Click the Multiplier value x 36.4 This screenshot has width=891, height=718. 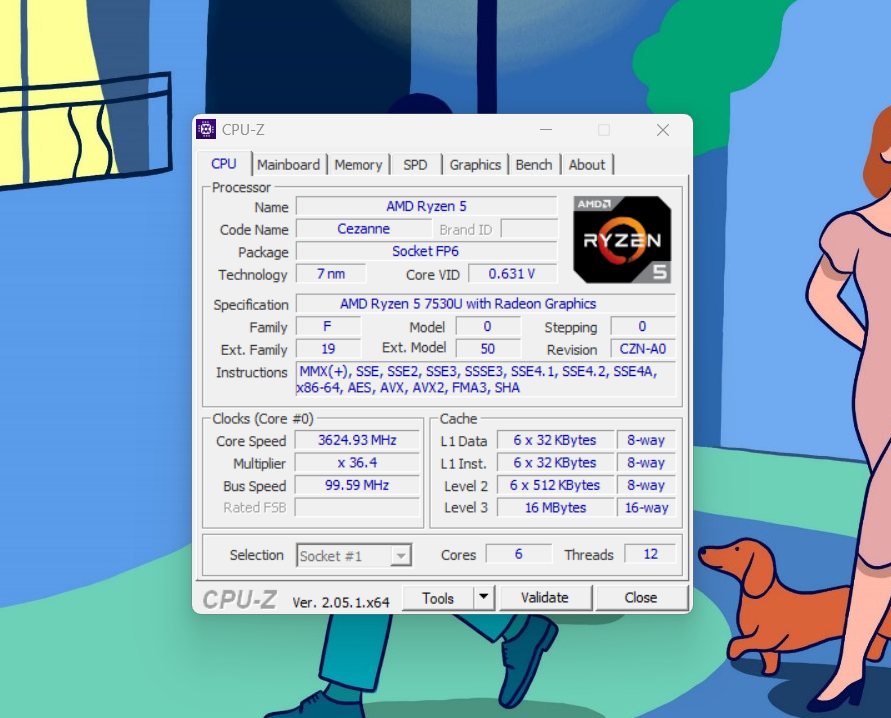coord(357,463)
